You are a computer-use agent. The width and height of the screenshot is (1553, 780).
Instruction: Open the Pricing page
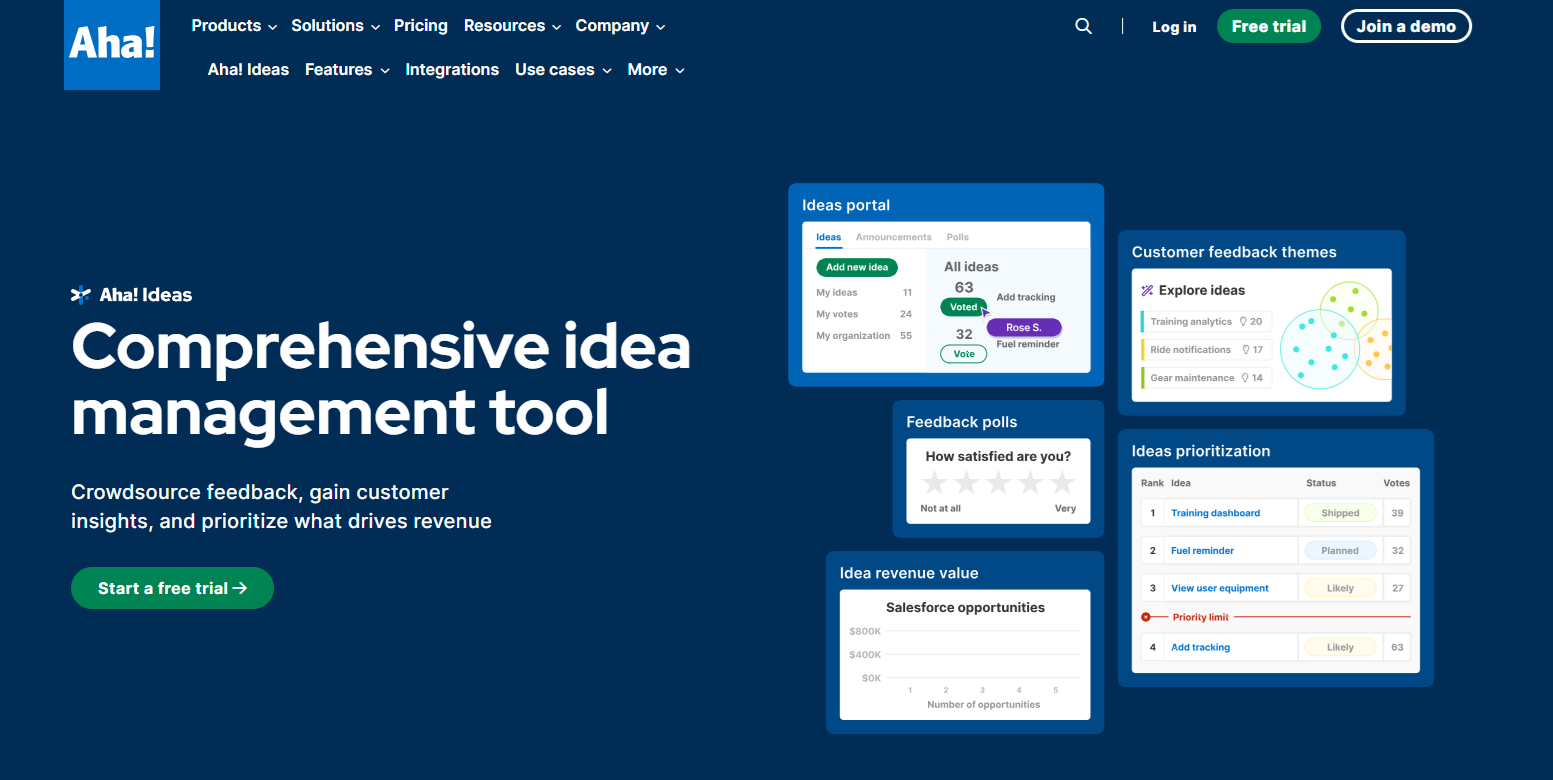point(421,26)
